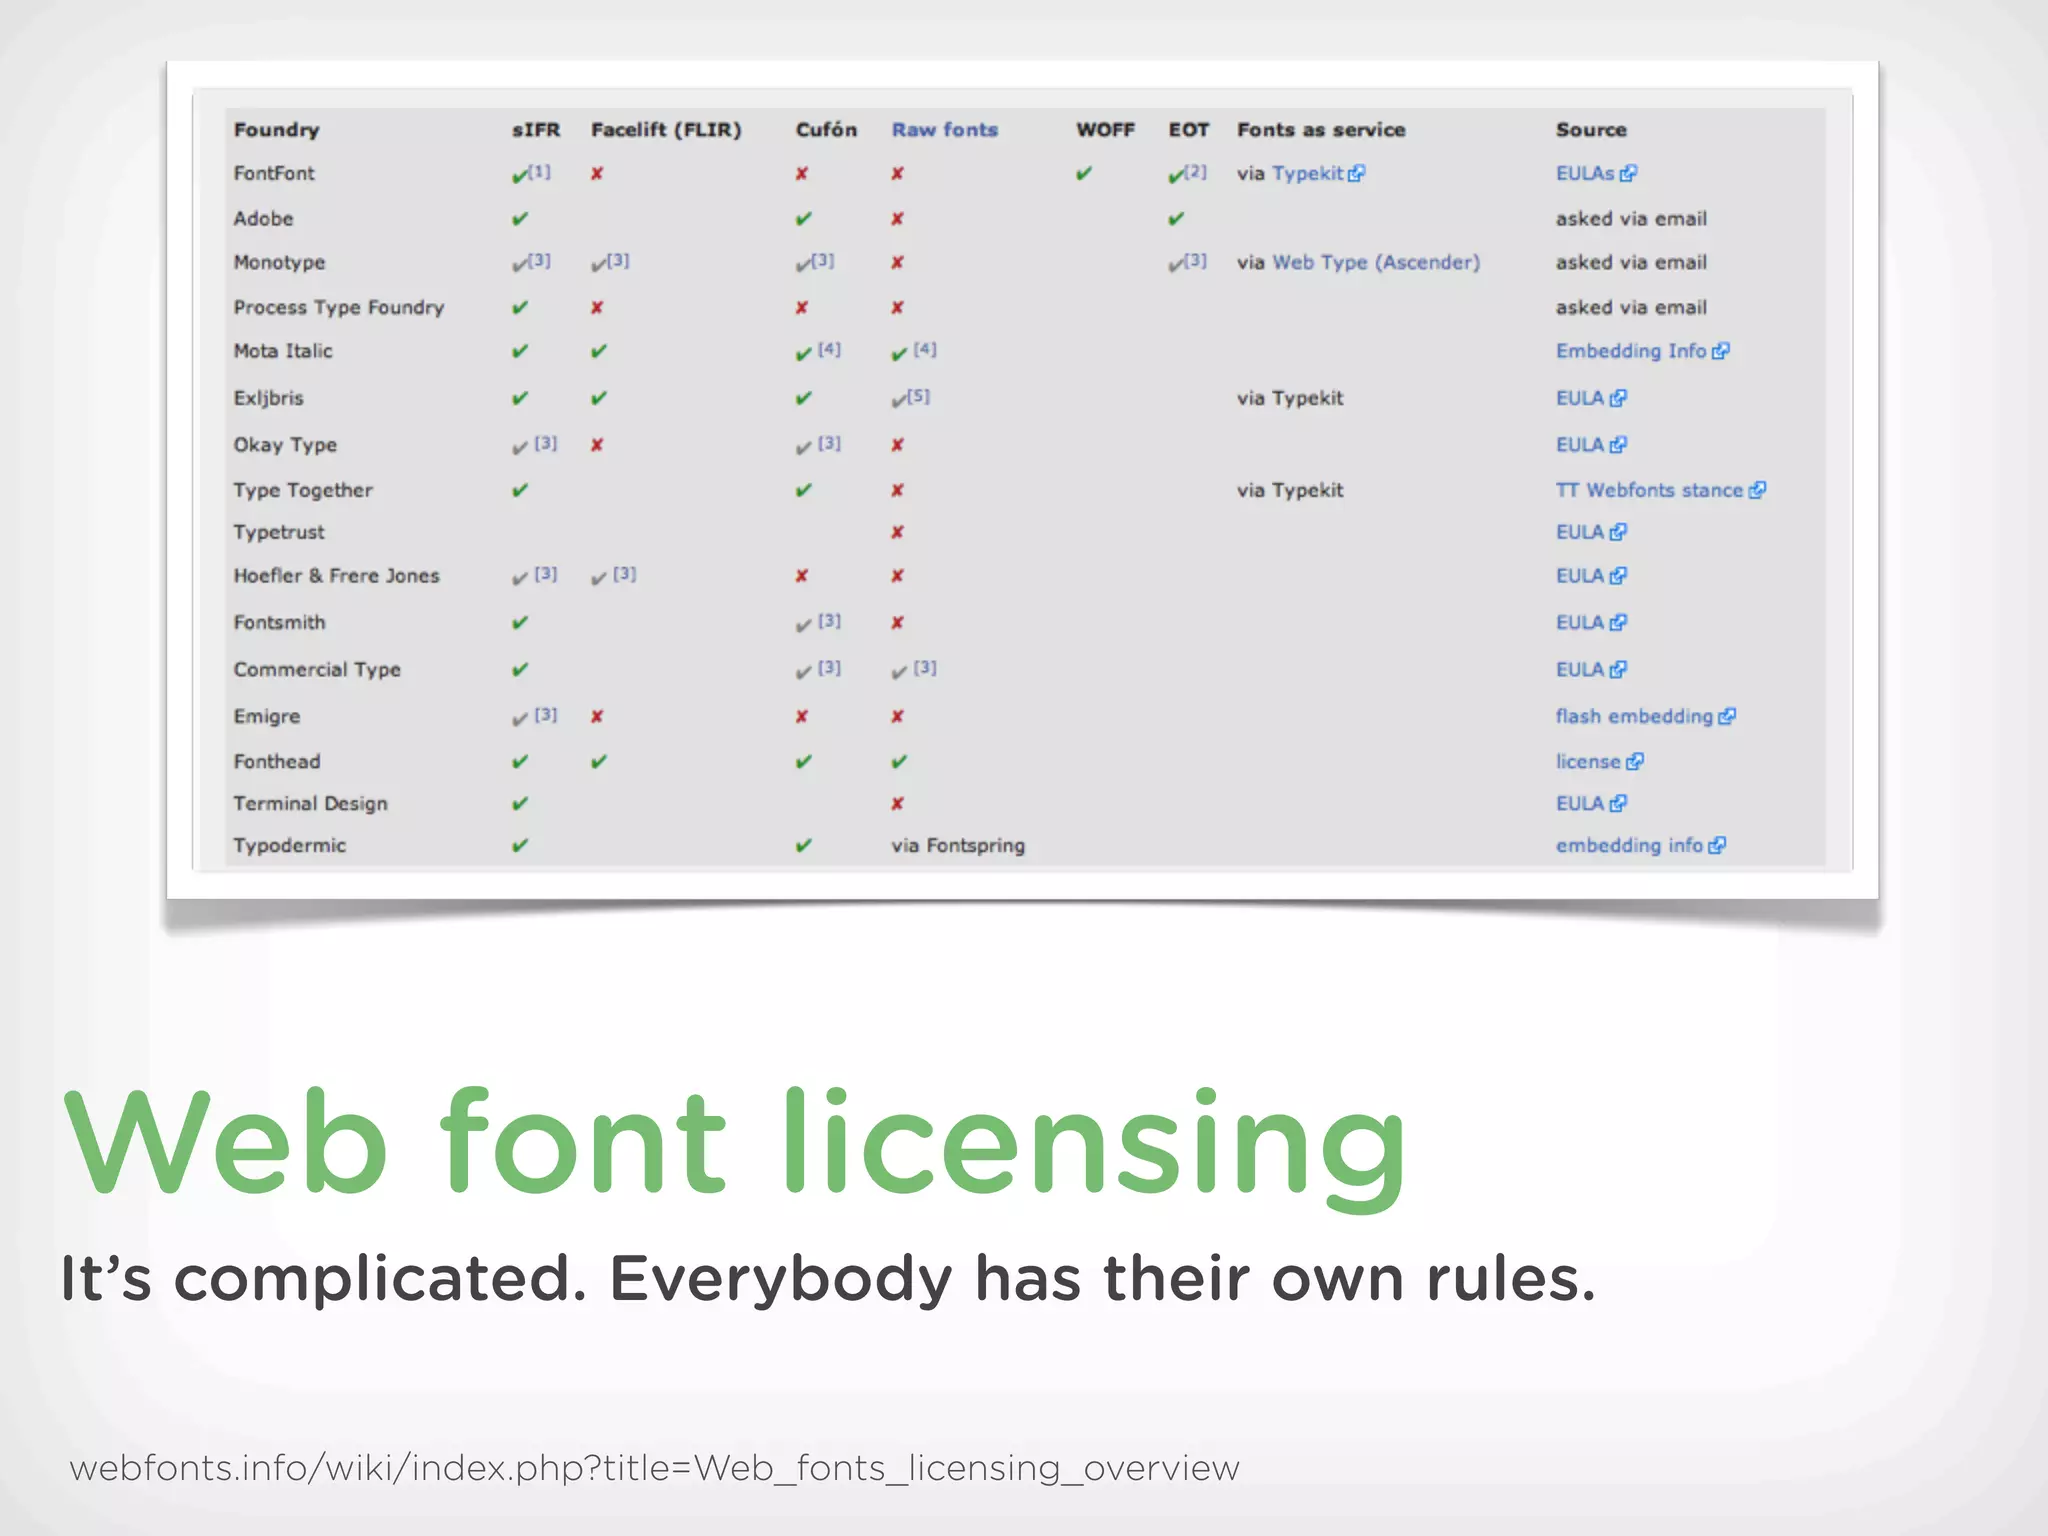
Task: Click the red X under Raw fonts for Adobe
Action: (x=898, y=218)
